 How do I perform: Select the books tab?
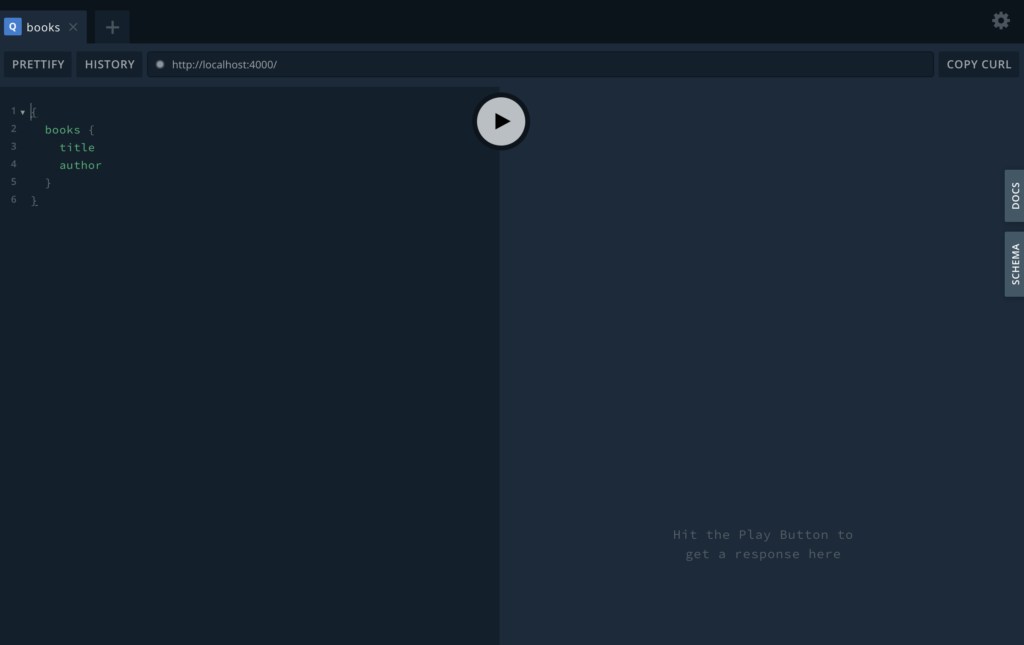coord(43,27)
